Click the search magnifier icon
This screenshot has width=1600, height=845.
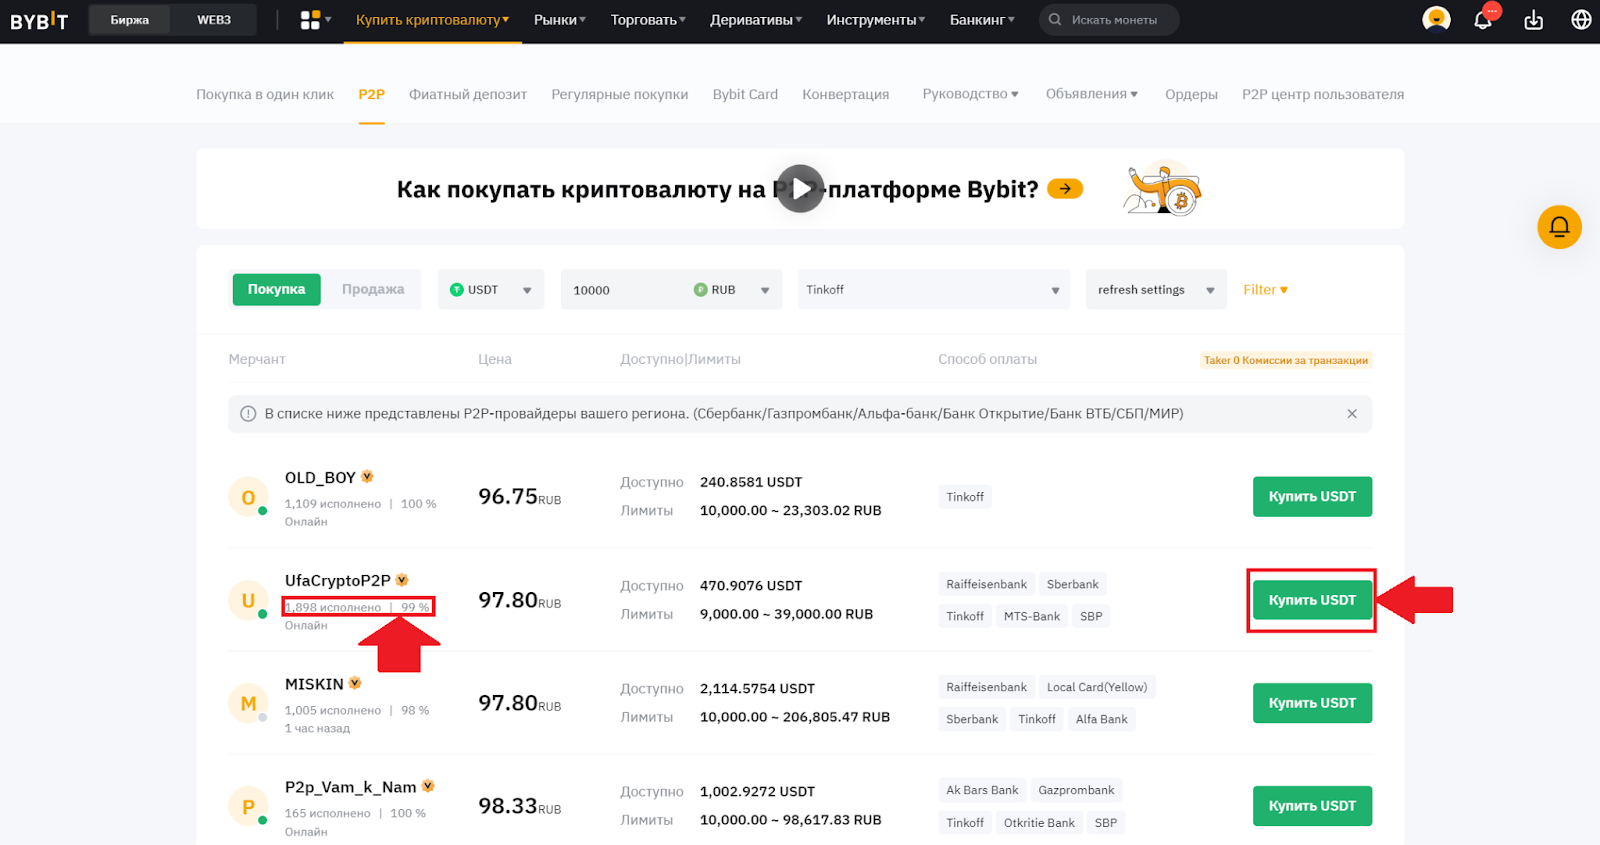1055,20
